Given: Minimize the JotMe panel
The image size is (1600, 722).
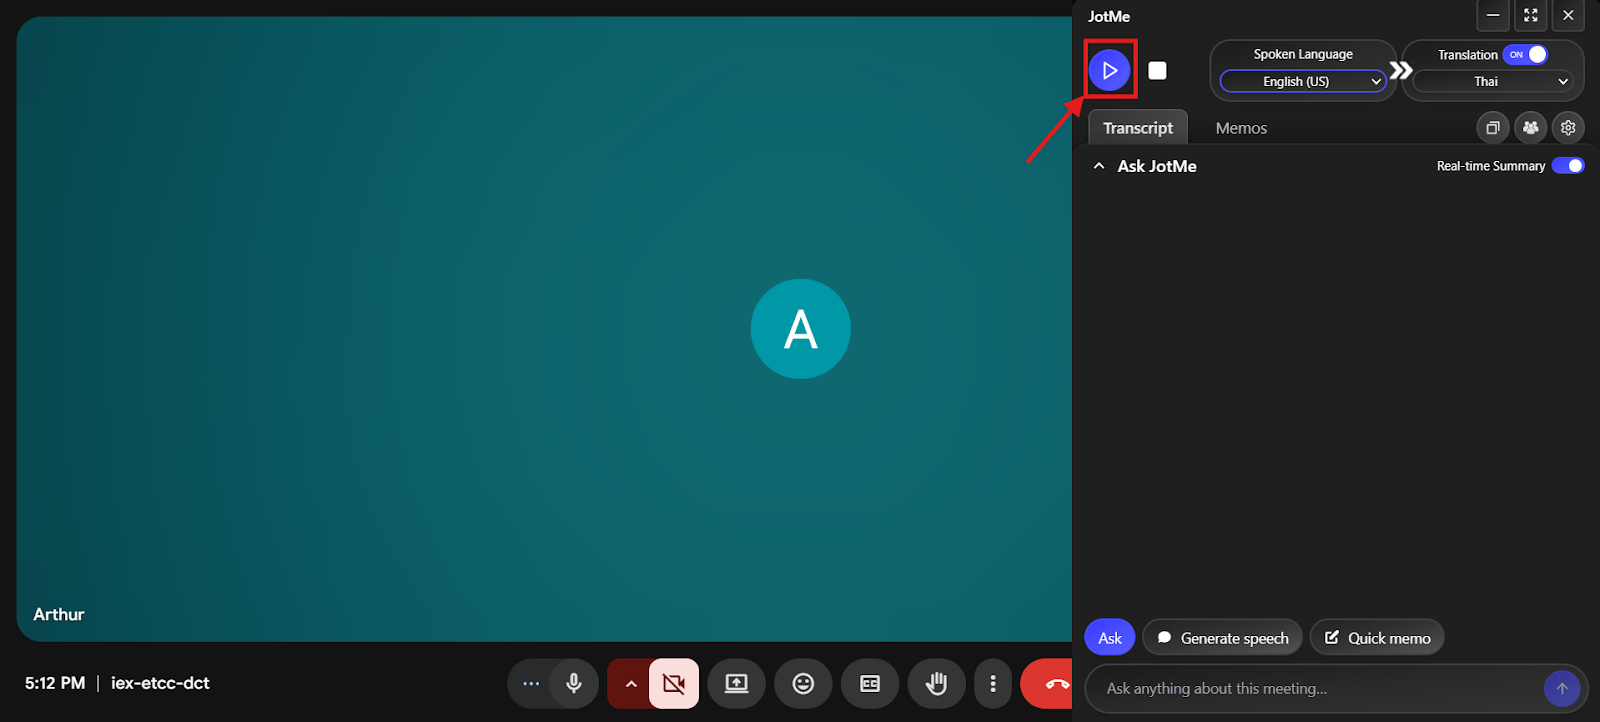Looking at the screenshot, I should click(x=1493, y=15).
